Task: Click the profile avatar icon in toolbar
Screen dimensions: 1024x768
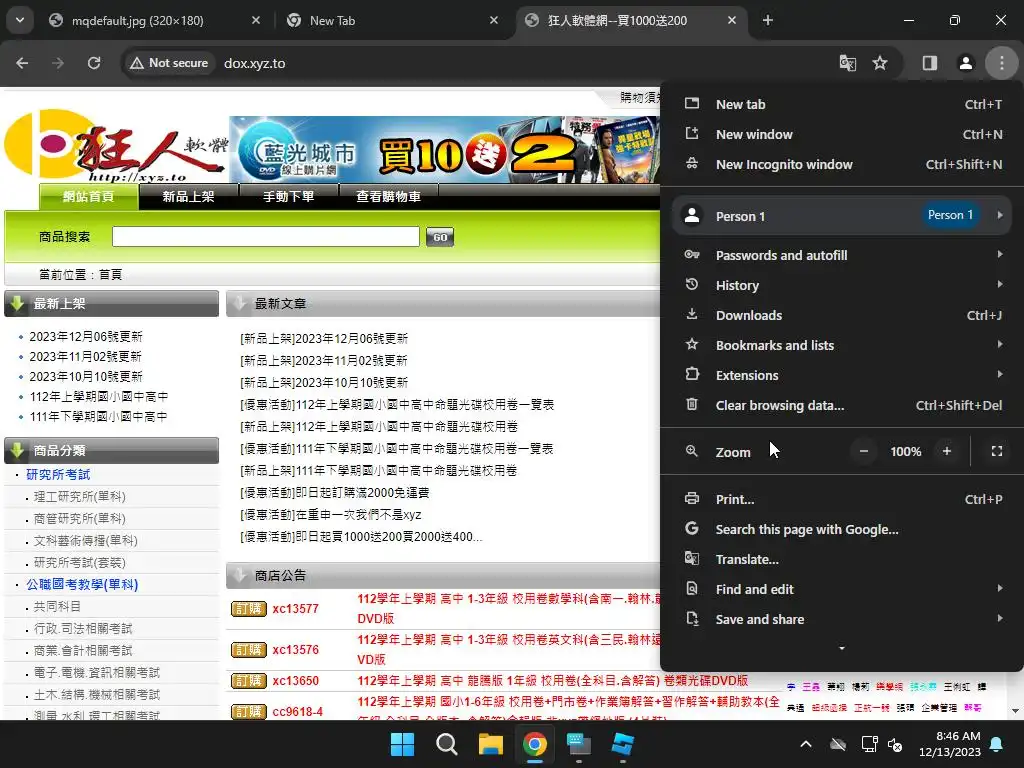Action: tap(965, 63)
